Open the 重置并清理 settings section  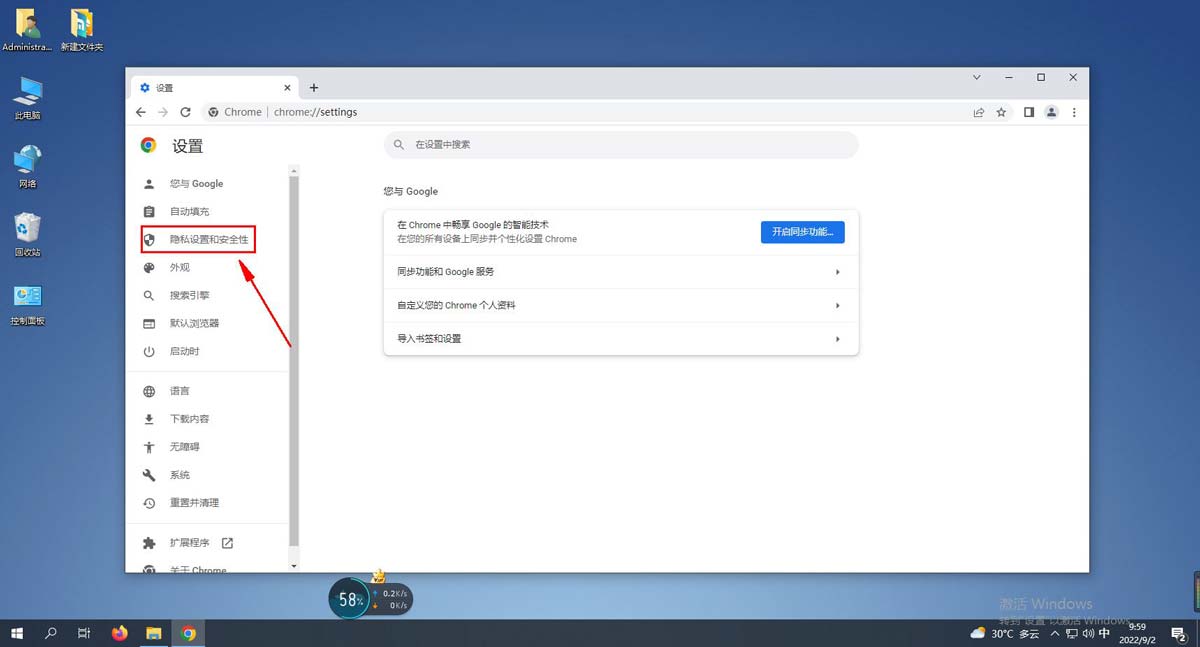click(x=194, y=503)
